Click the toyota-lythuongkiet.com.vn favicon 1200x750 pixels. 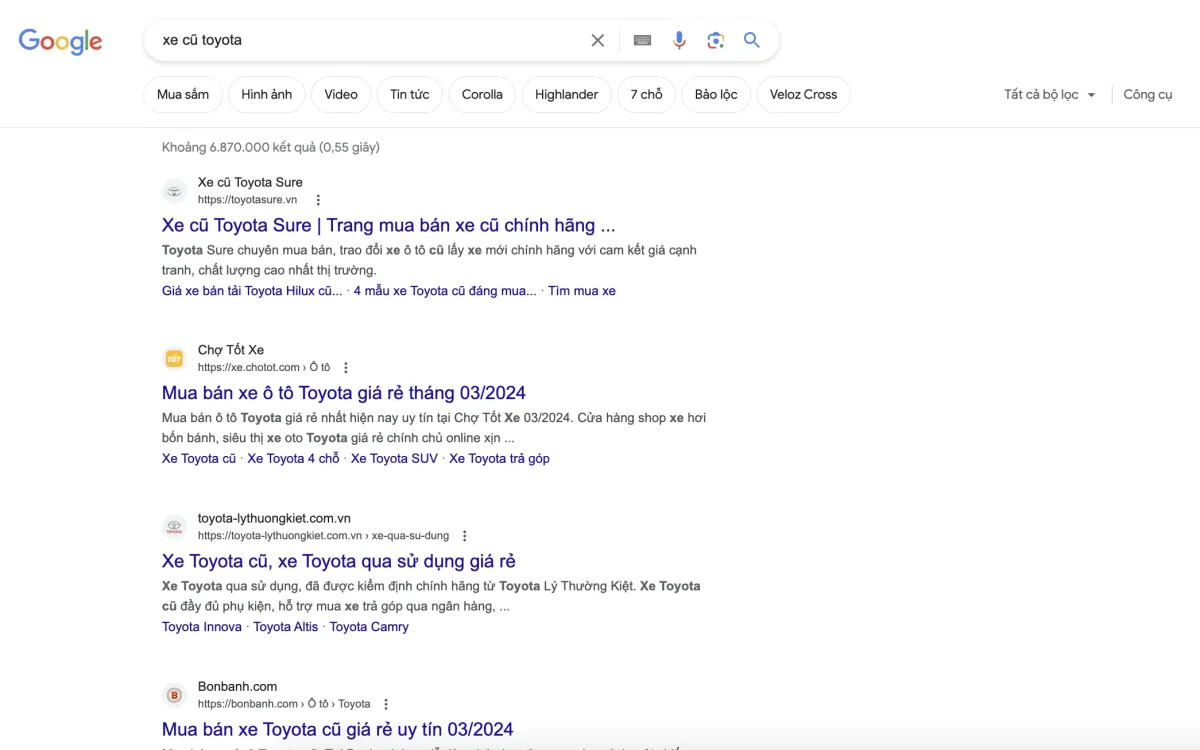click(175, 527)
